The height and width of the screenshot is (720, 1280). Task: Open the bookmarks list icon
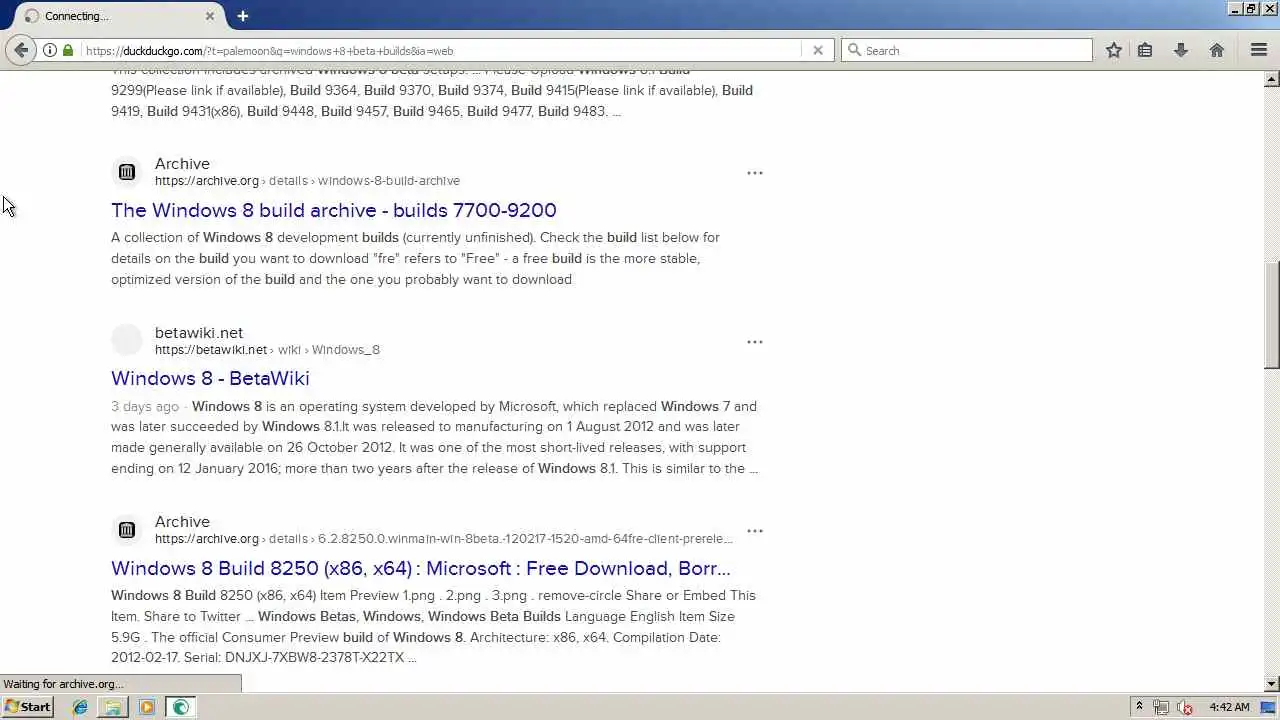(1146, 50)
